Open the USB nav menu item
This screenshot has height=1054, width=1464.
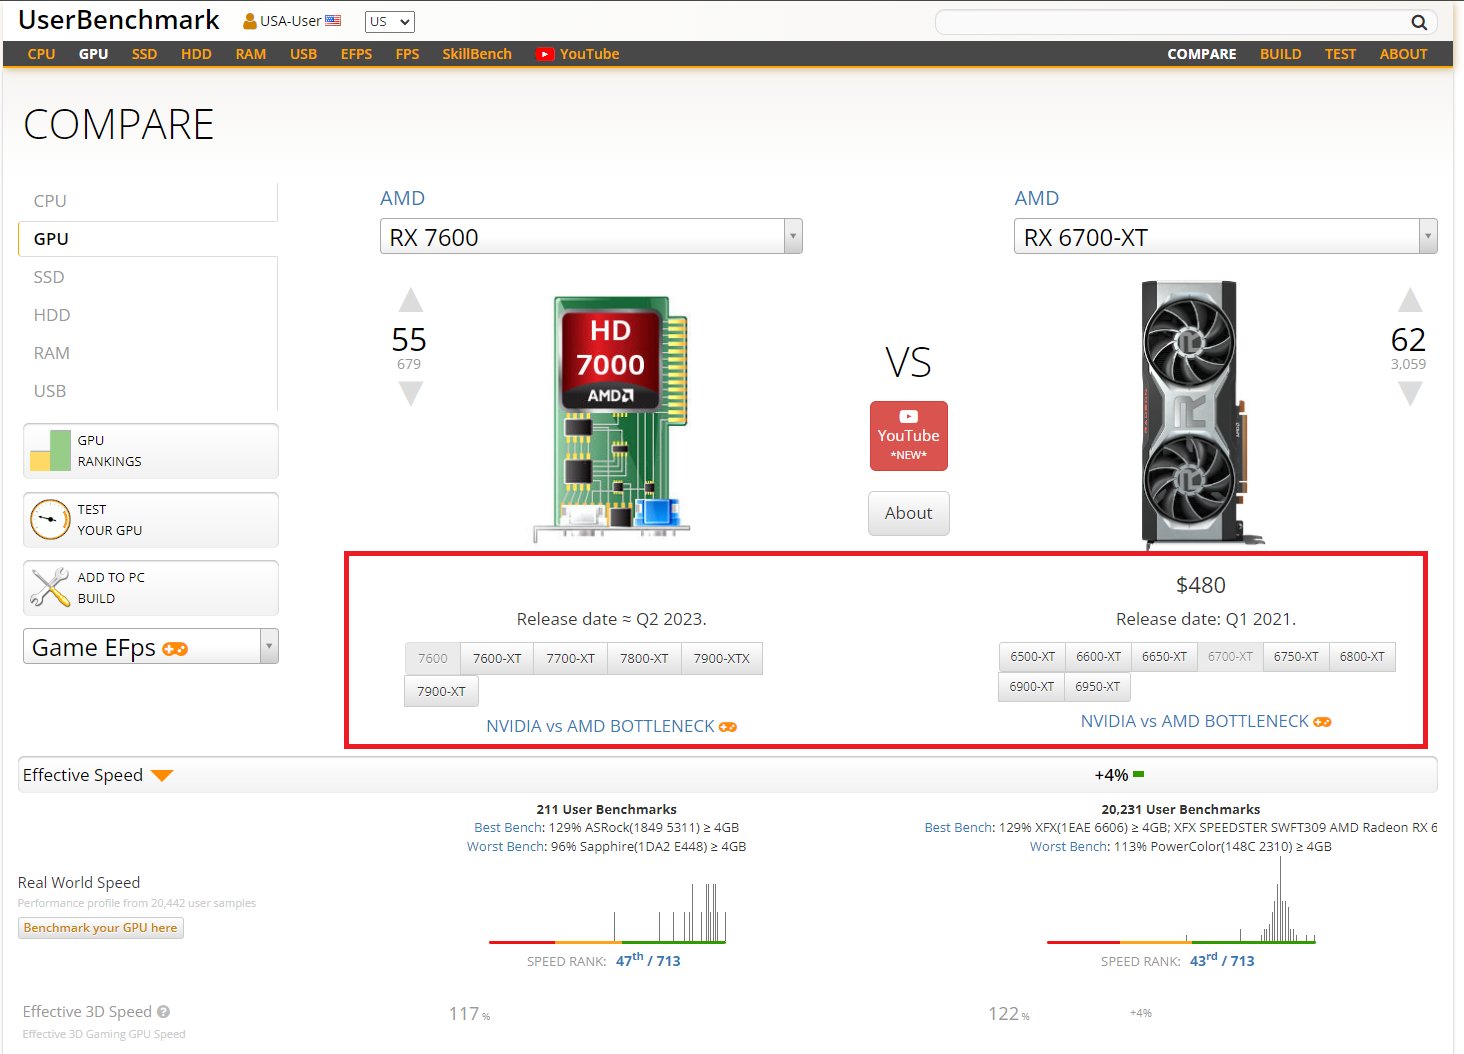pyautogui.click(x=303, y=54)
